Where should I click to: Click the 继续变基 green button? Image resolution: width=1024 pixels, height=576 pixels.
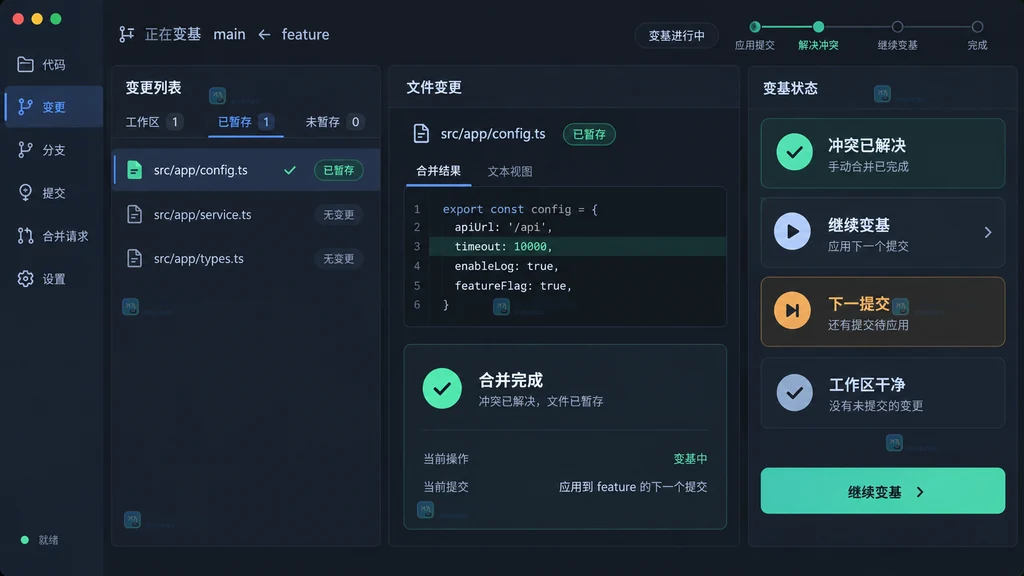click(882, 490)
